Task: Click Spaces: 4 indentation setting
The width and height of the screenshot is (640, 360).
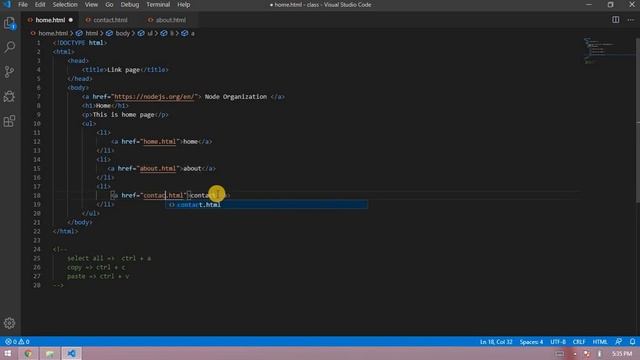Action: 531,342
